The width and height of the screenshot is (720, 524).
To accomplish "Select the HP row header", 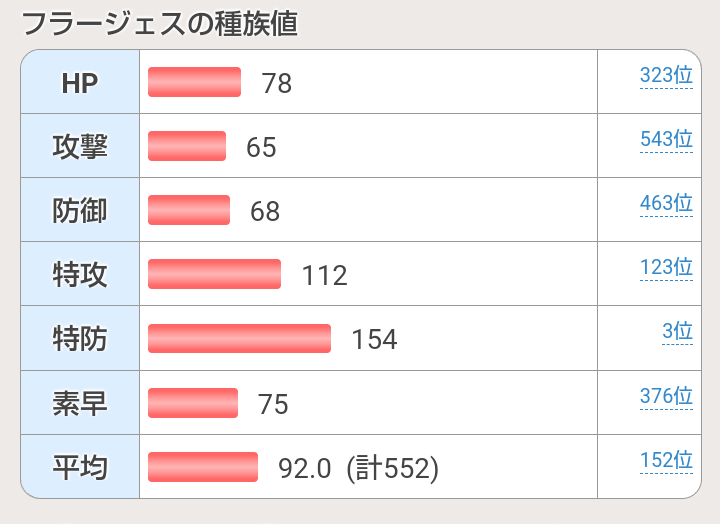I will 80,83.
